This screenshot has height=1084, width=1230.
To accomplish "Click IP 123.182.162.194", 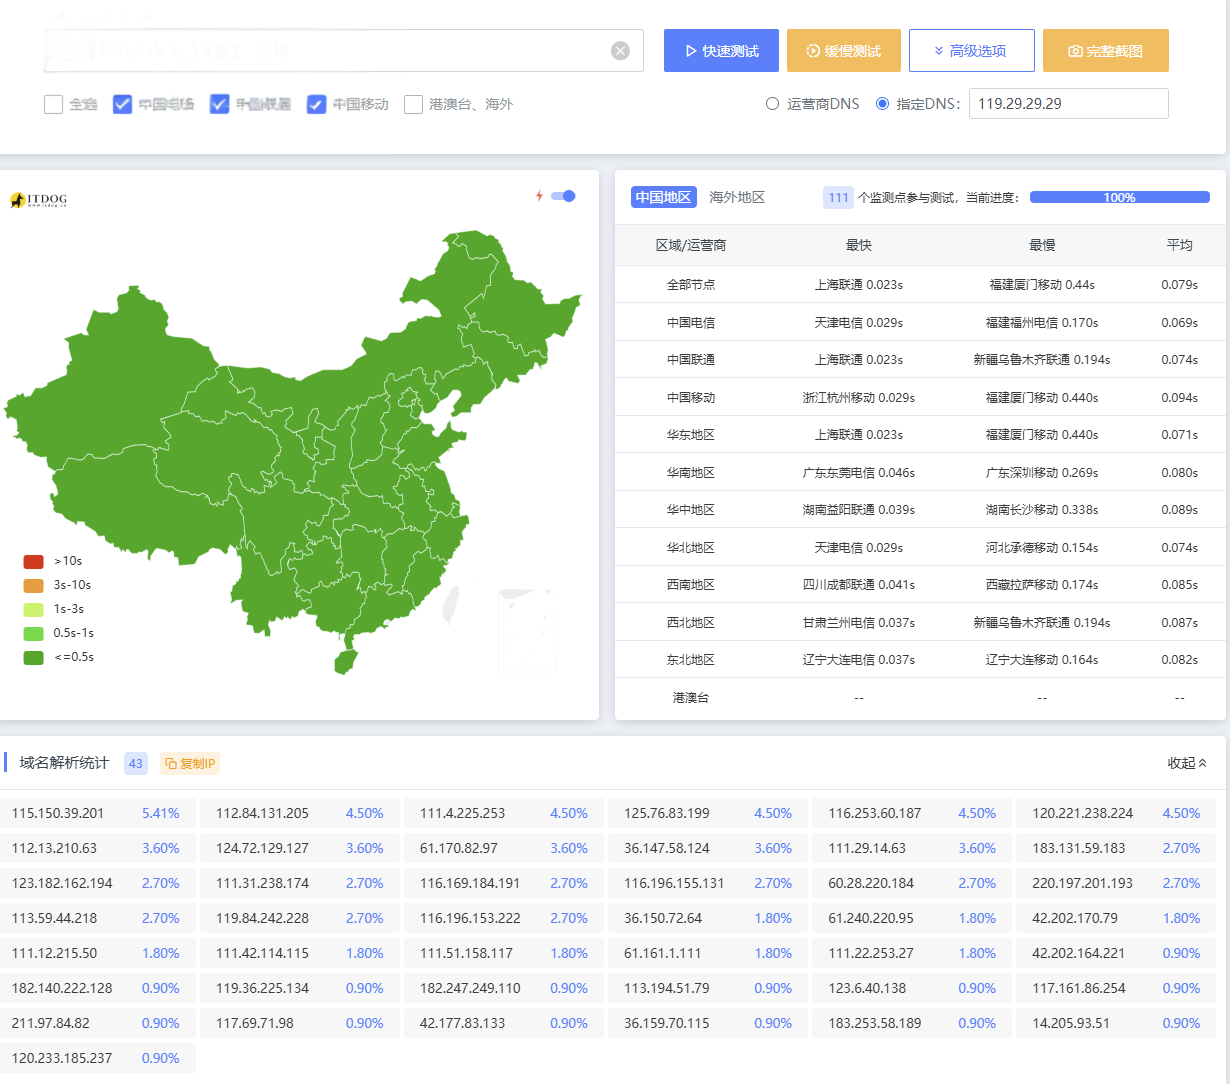I will (x=62, y=884).
